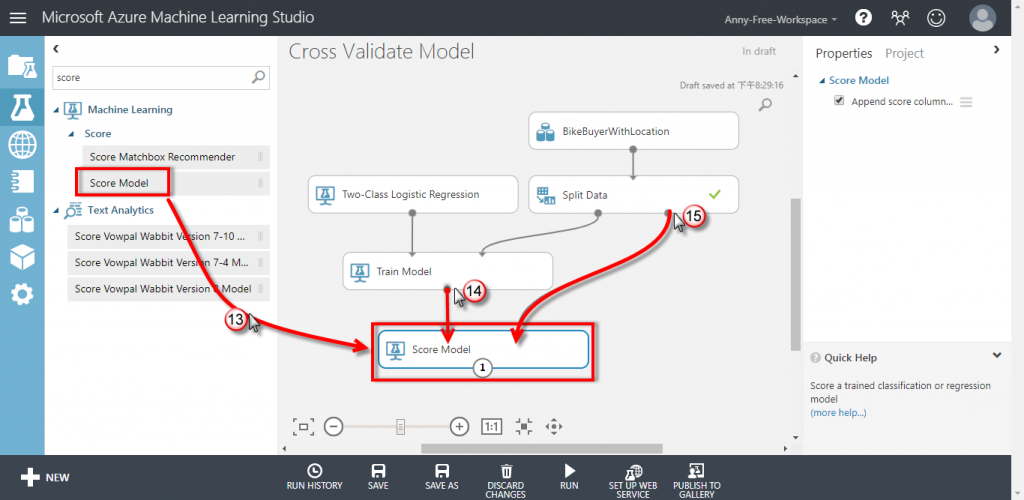Open the Trained Models cube sidebar icon
This screenshot has height=500, width=1024.
pyautogui.click(x=22, y=257)
